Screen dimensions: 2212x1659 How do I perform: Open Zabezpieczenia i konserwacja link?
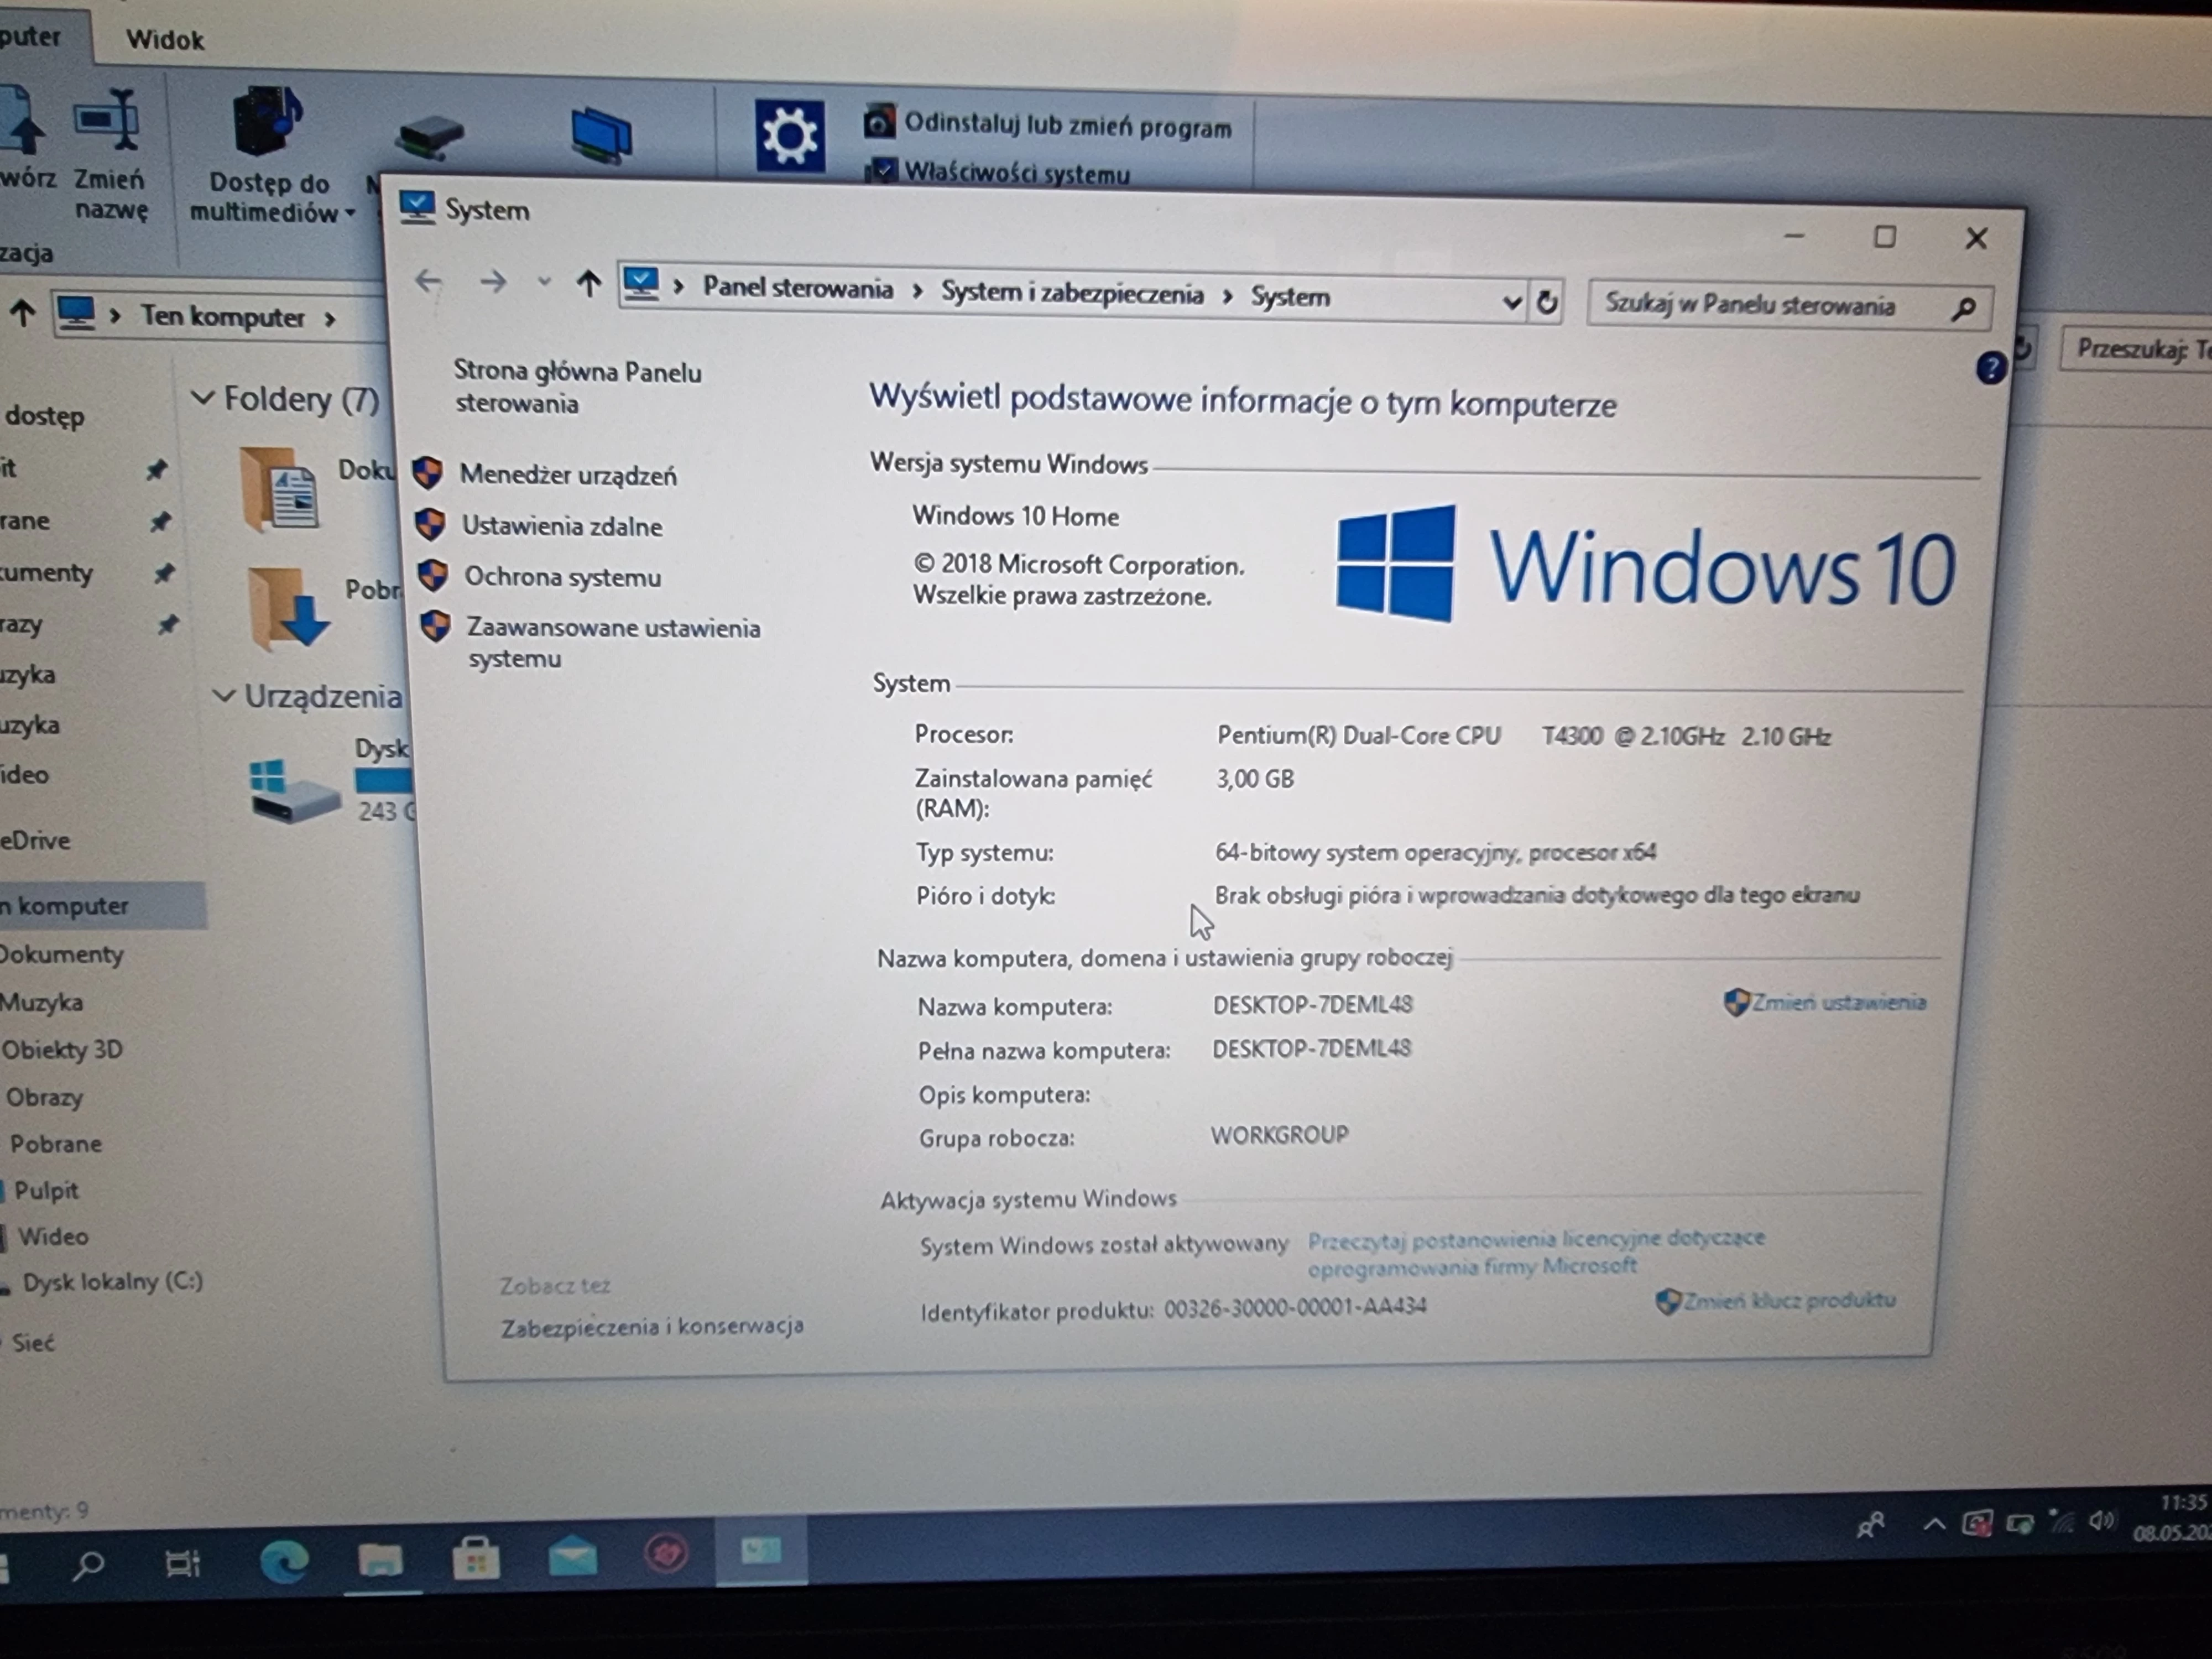[x=652, y=1327]
